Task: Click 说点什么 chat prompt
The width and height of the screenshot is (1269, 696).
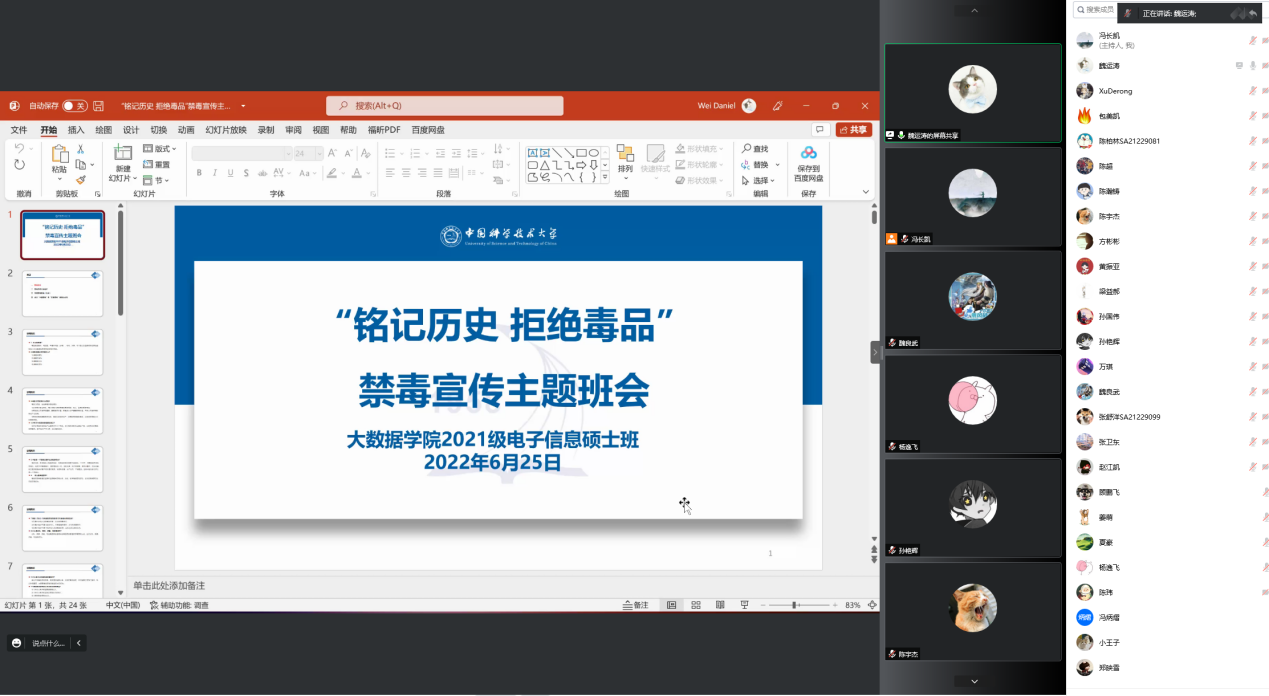Action: pos(48,643)
